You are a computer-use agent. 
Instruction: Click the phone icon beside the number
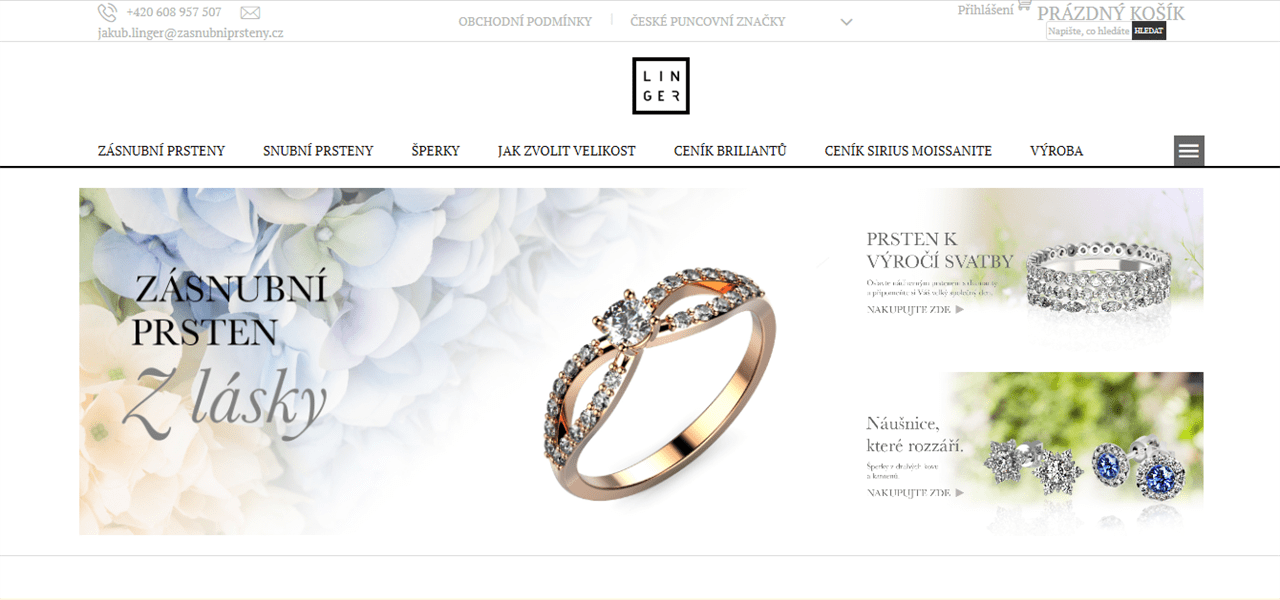coord(107,12)
